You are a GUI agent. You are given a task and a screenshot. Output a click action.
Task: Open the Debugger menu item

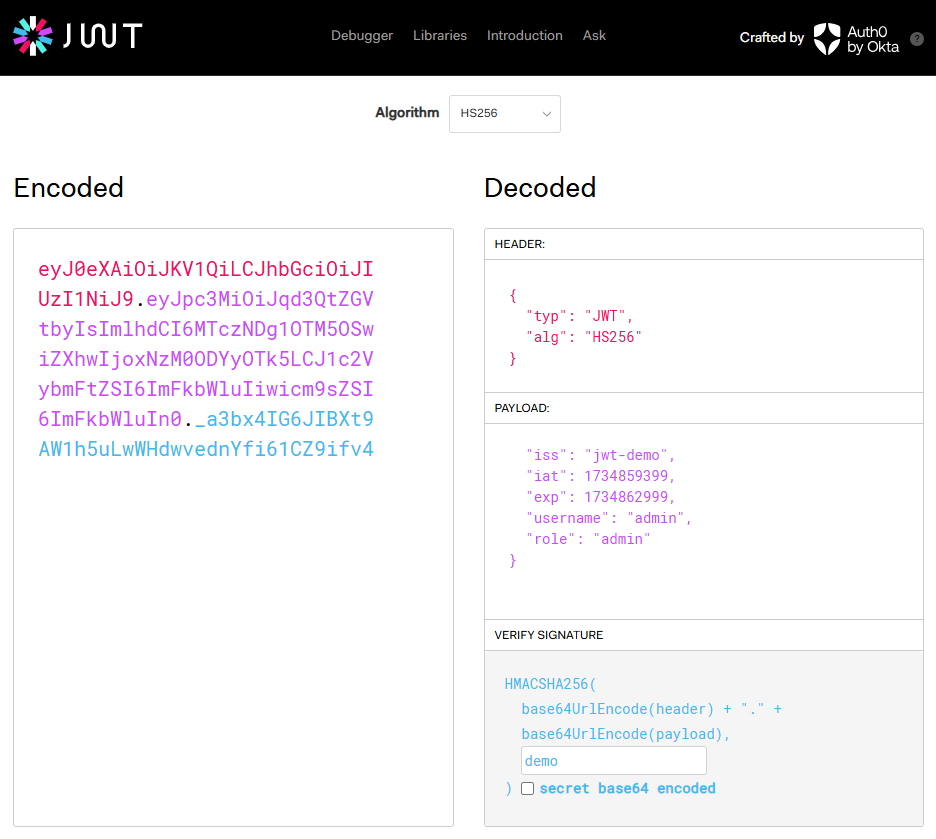coord(362,36)
